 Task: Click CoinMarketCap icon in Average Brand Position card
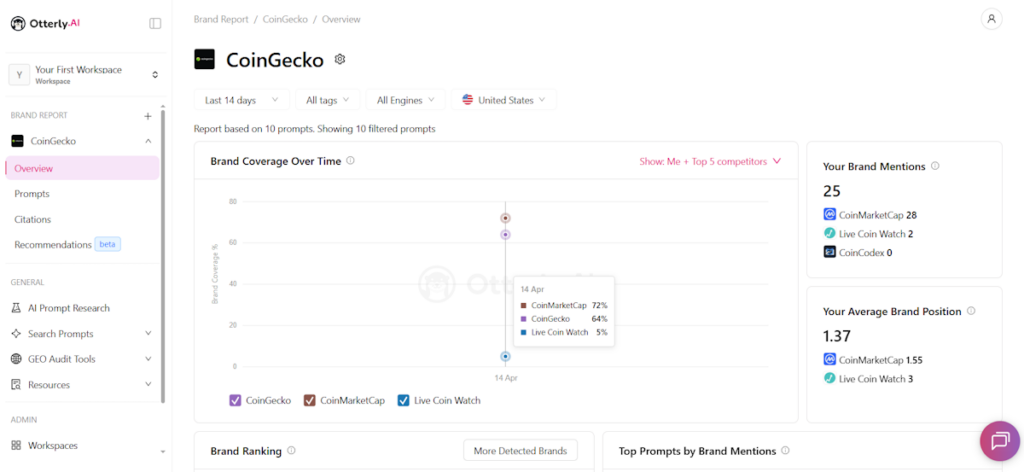[x=829, y=359]
